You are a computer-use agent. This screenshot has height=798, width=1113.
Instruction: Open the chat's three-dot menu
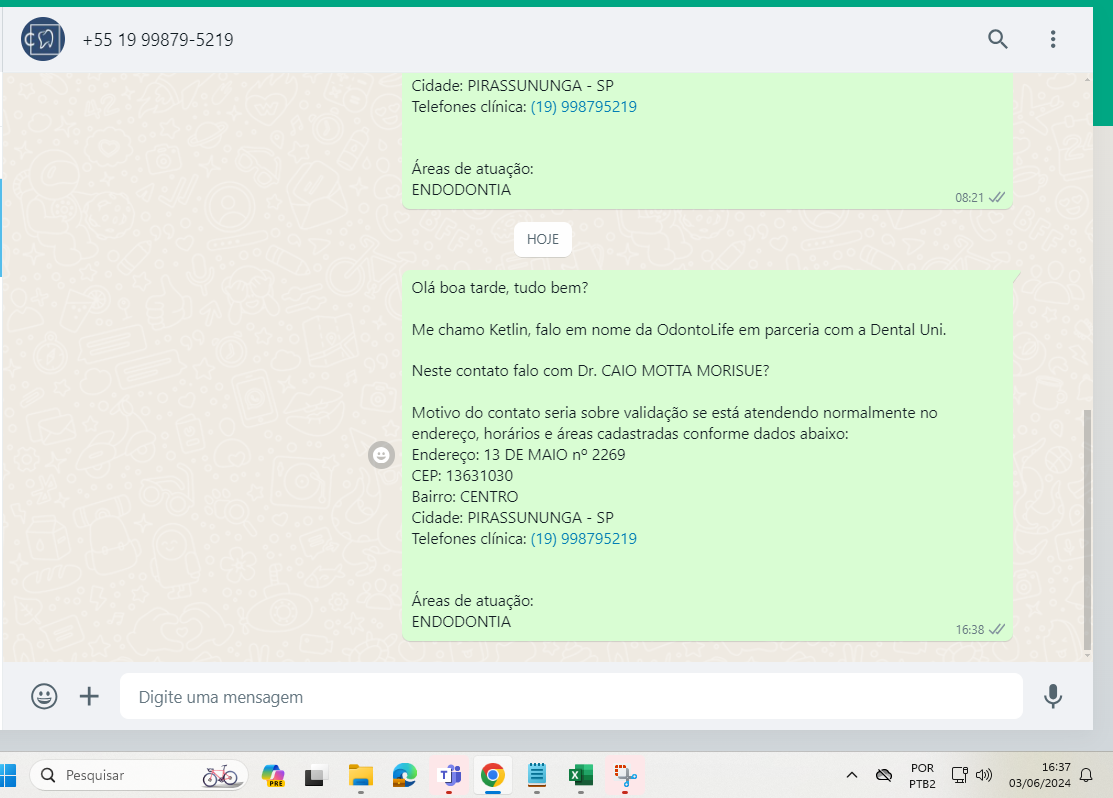coord(1053,39)
